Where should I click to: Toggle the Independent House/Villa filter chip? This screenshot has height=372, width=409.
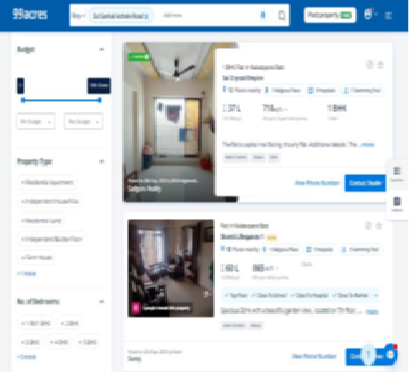point(50,201)
